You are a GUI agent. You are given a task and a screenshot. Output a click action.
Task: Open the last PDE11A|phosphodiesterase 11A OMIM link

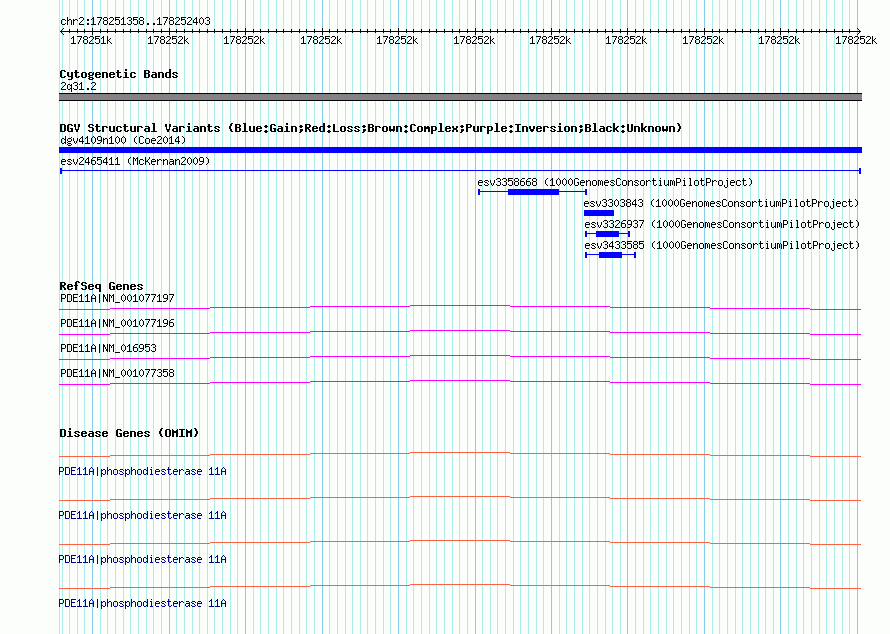[x=142, y=603]
